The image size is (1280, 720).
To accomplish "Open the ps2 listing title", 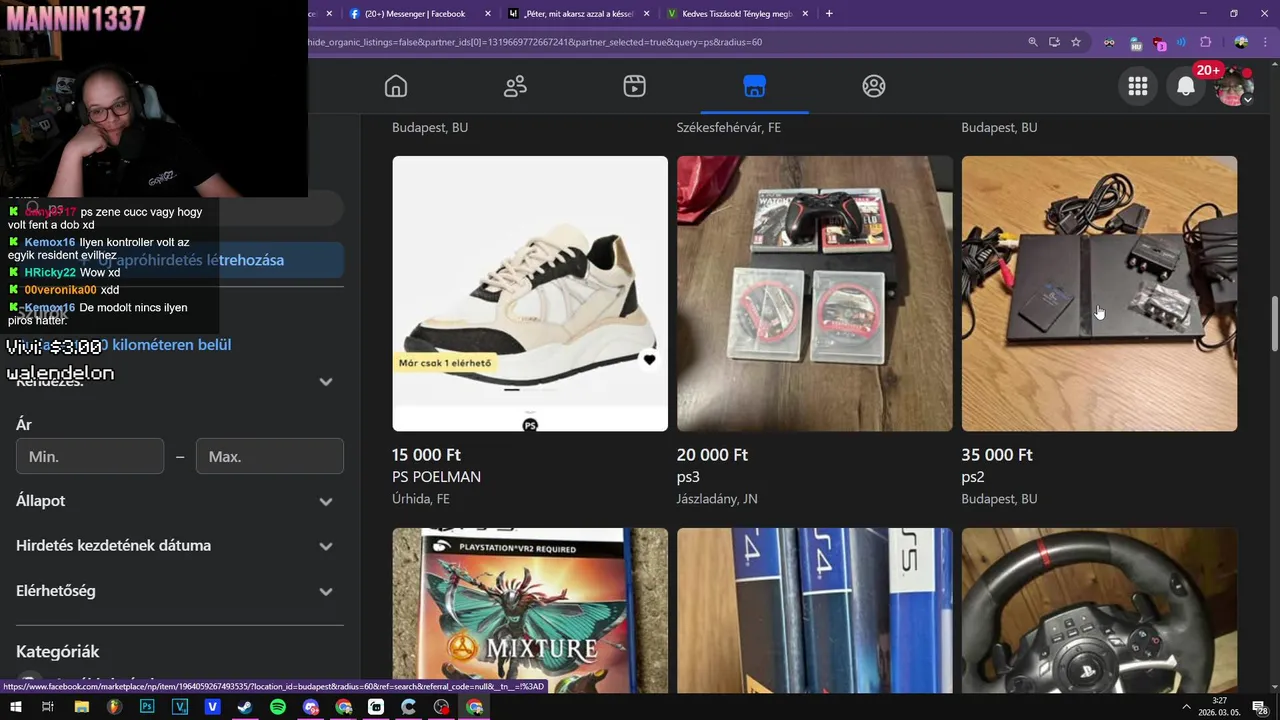I will 973,477.
